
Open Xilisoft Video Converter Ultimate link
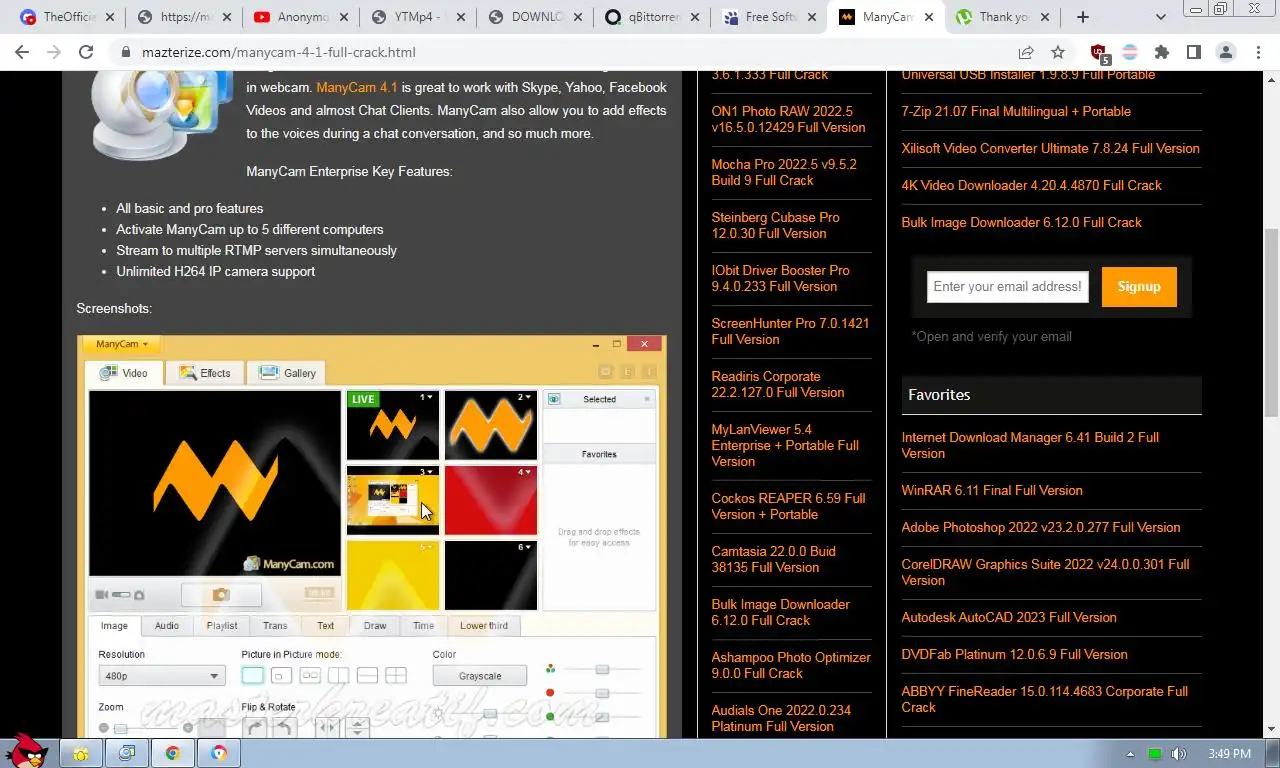click(1050, 148)
